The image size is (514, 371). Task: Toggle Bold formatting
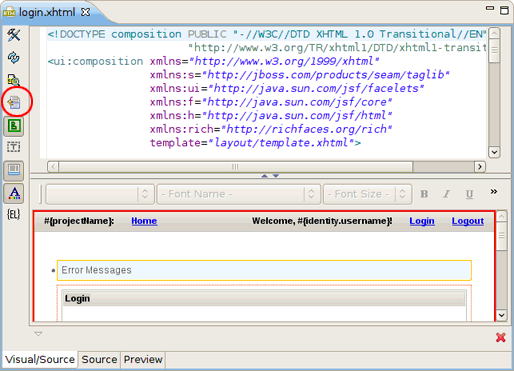424,194
